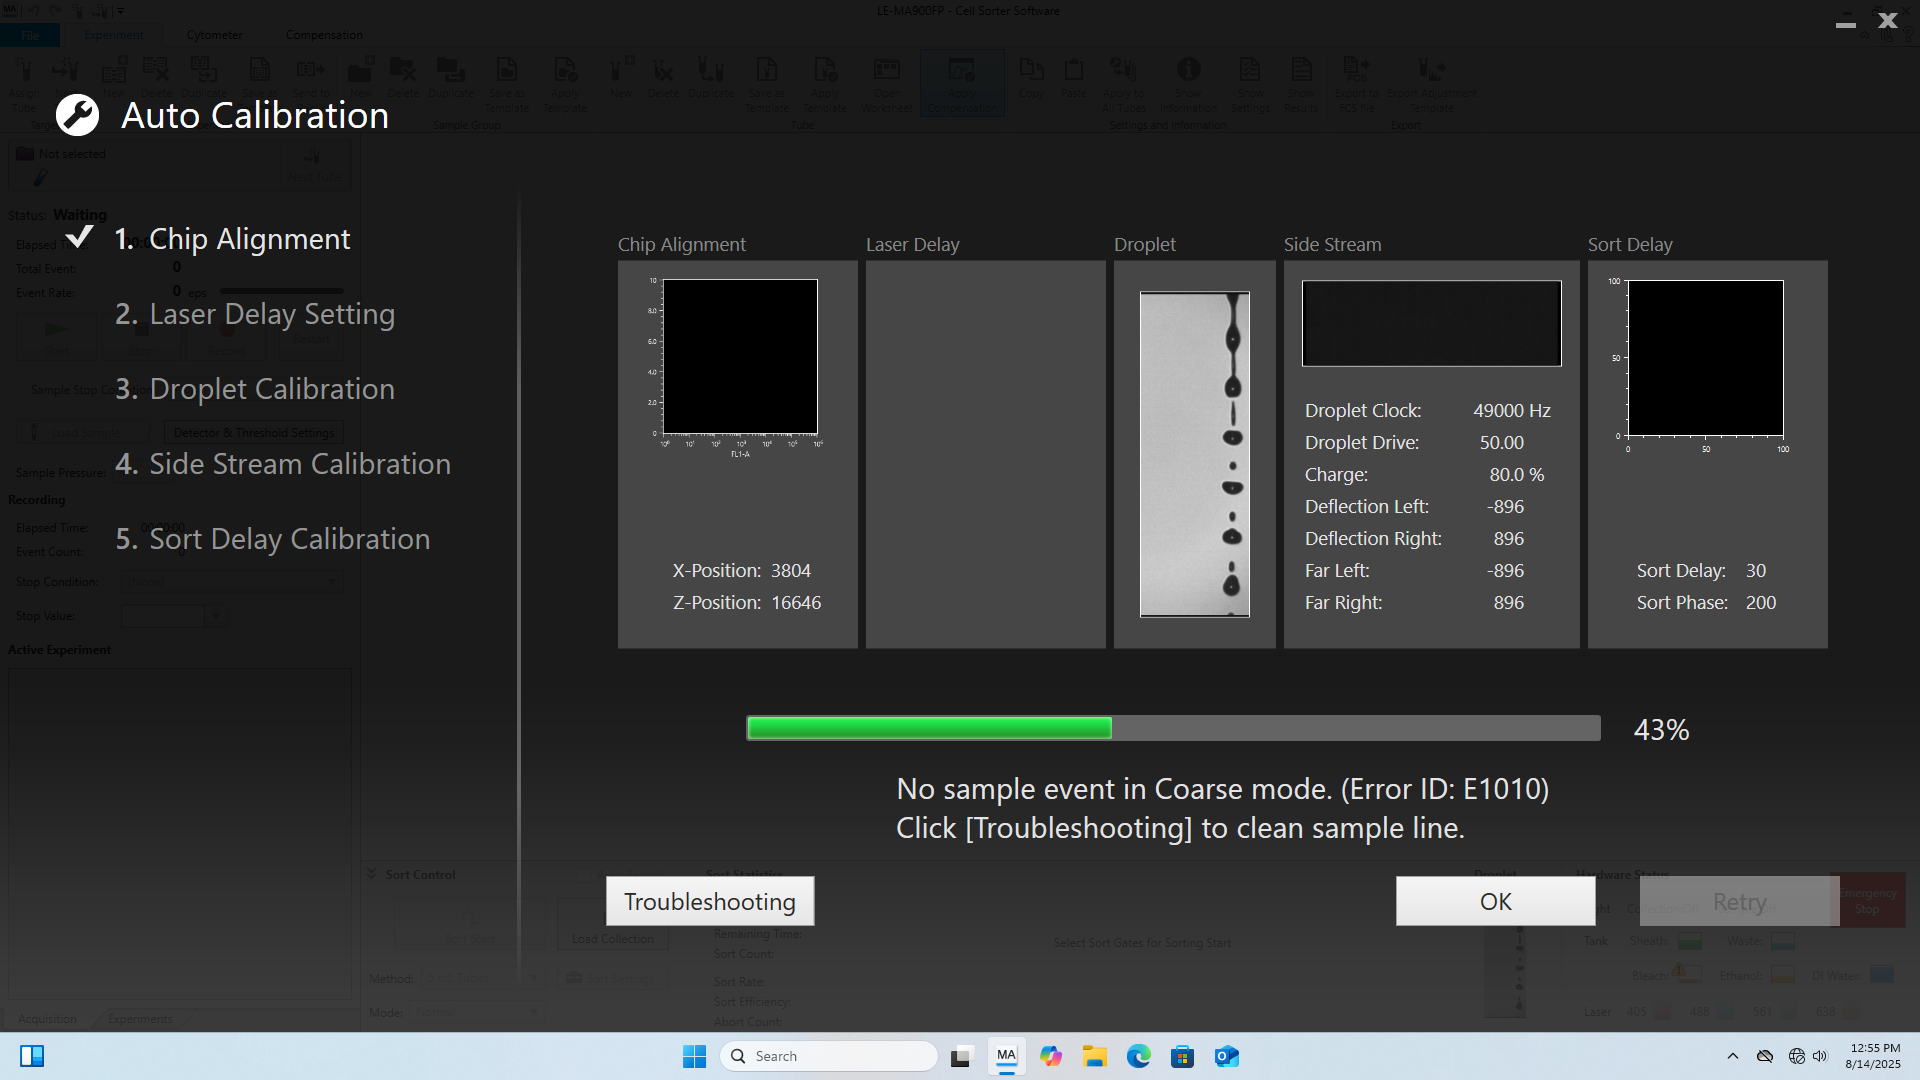Select the Apply to All Tubes icon
The image size is (1920, 1080).
1123,80
